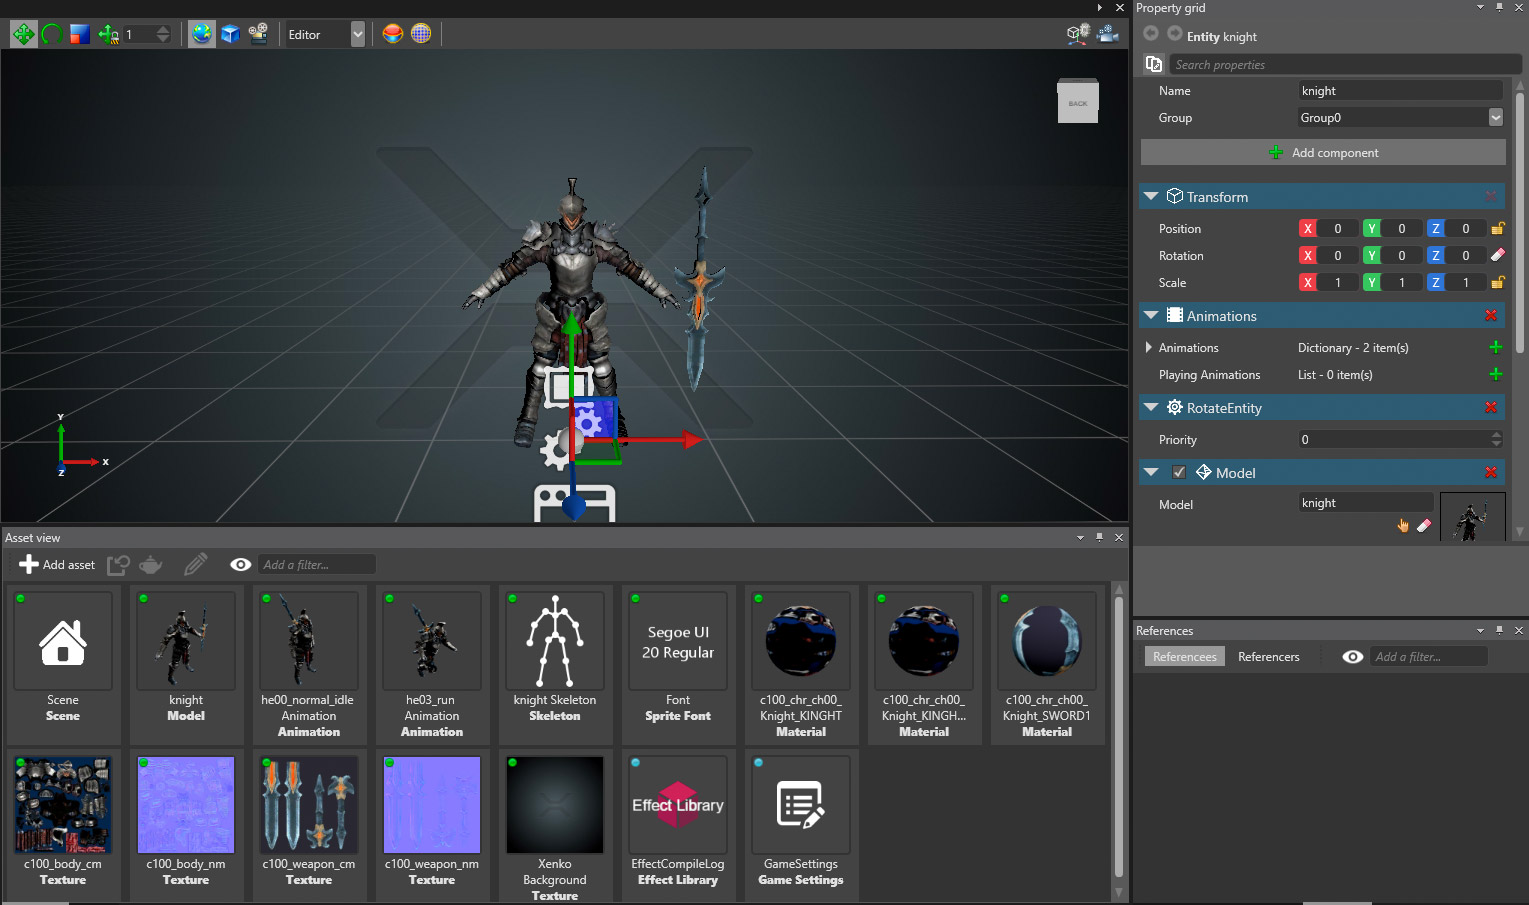
Task: Reset Rotation with the eraser icon
Action: tap(1497, 256)
